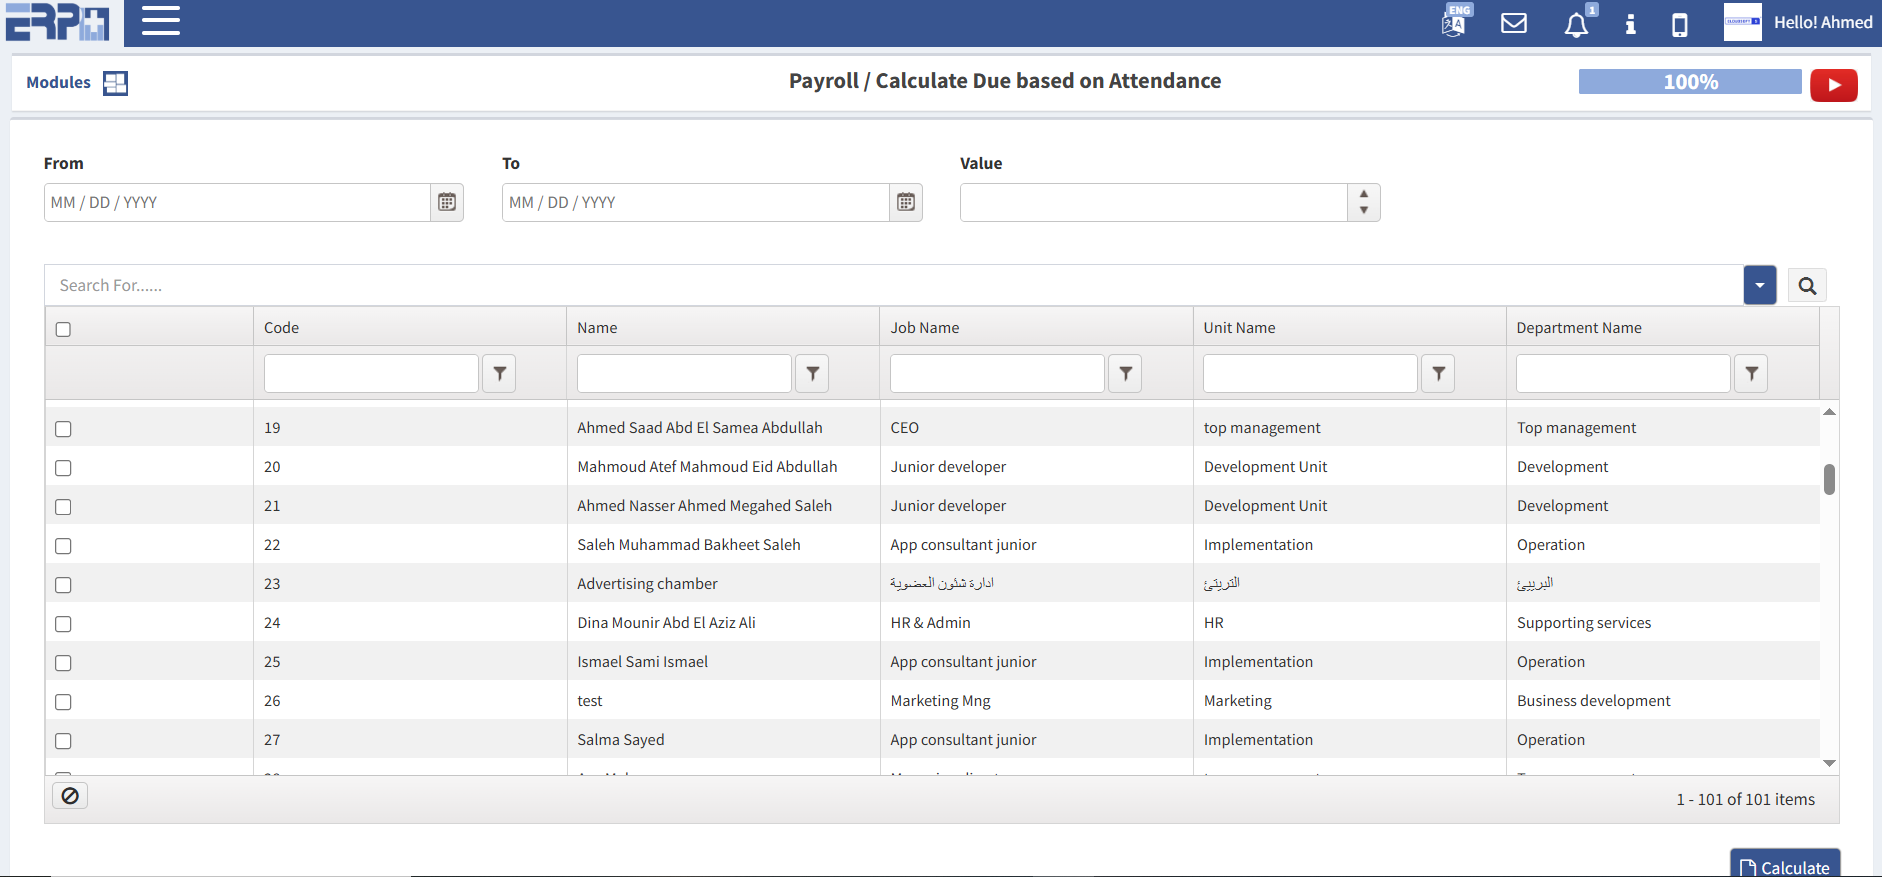Open the mail envelope icon

[x=1514, y=23]
